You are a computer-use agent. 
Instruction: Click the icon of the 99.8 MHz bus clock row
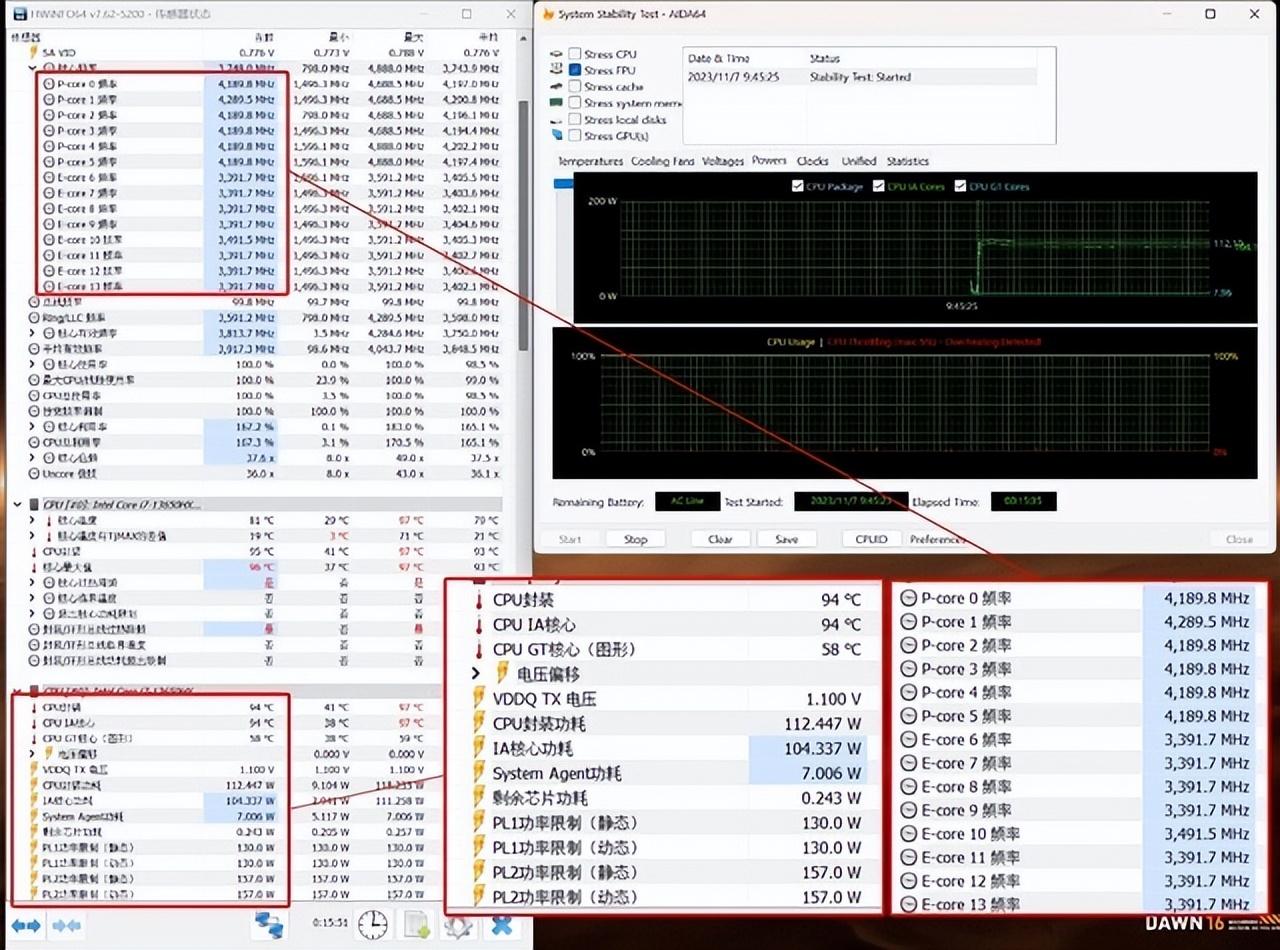click(35, 302)
